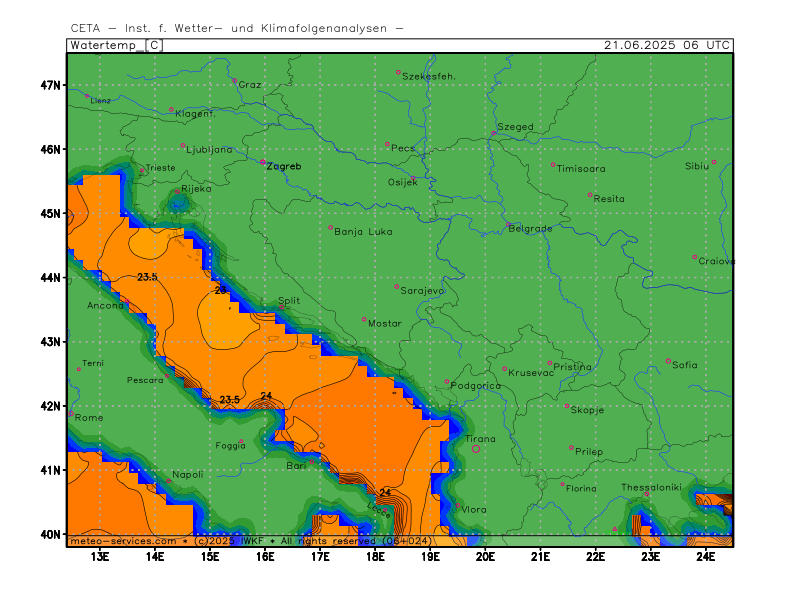Select the Ljubljana label on the map
800x600 pixels.
click(209, 149)
